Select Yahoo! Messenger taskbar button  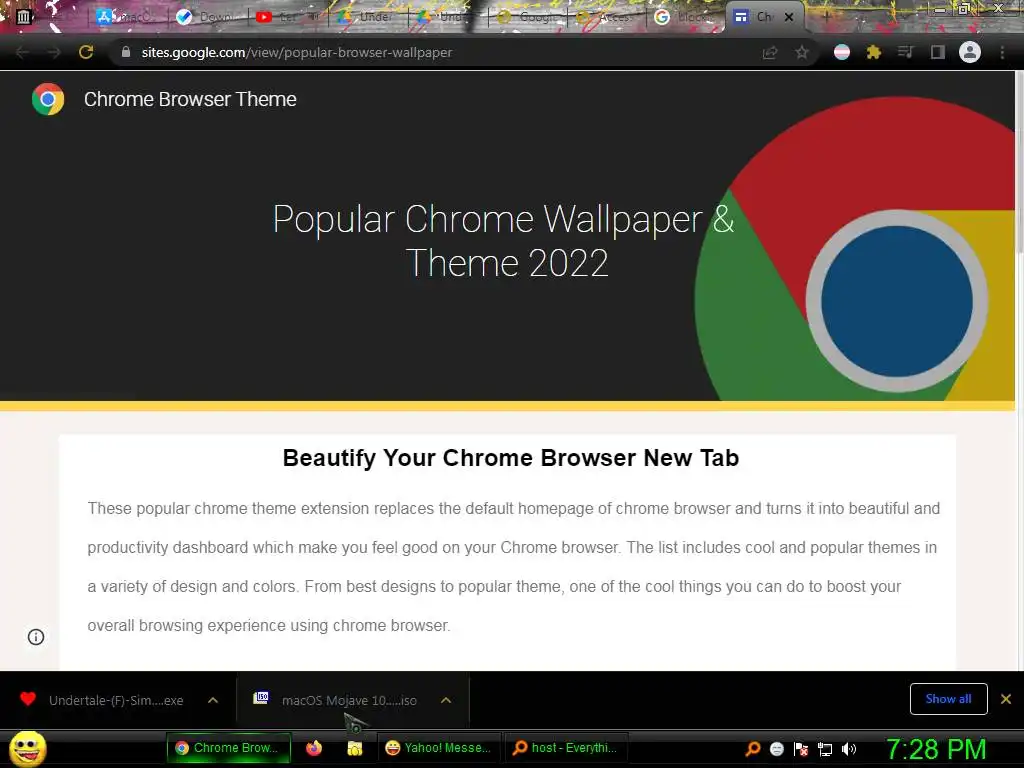pyautogui.click(x=438, y=748)
